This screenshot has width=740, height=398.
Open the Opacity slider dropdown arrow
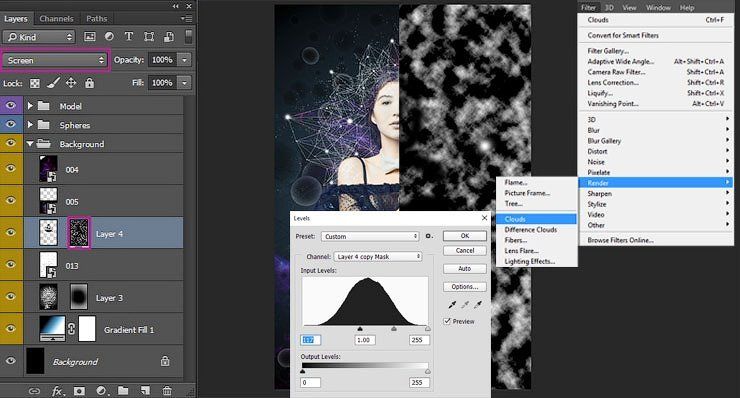point(185,60)
